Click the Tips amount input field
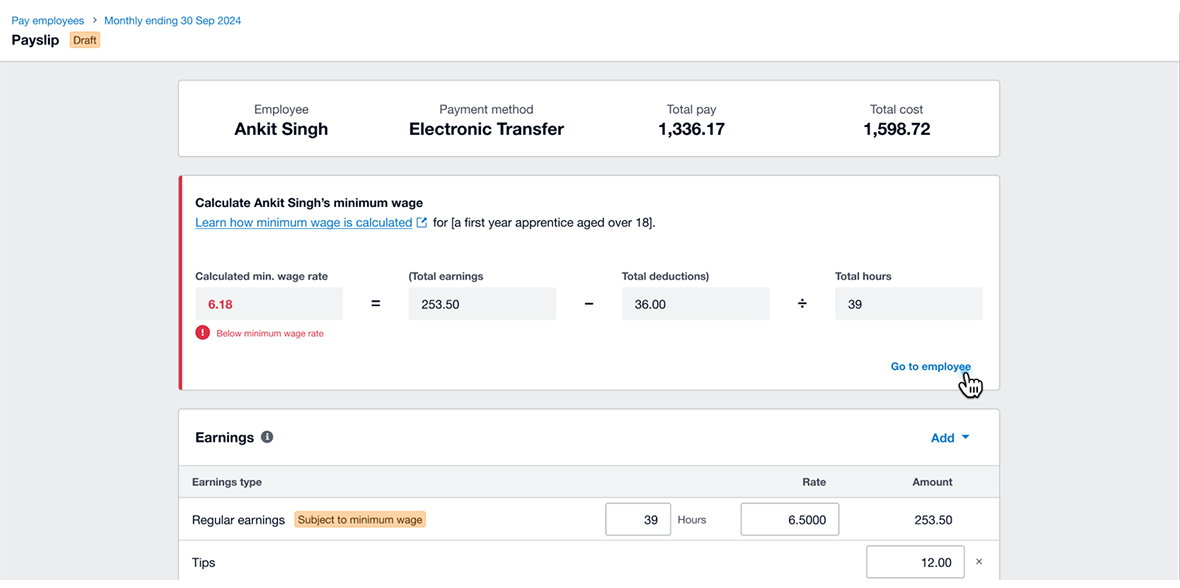 (x=915, y=562)
